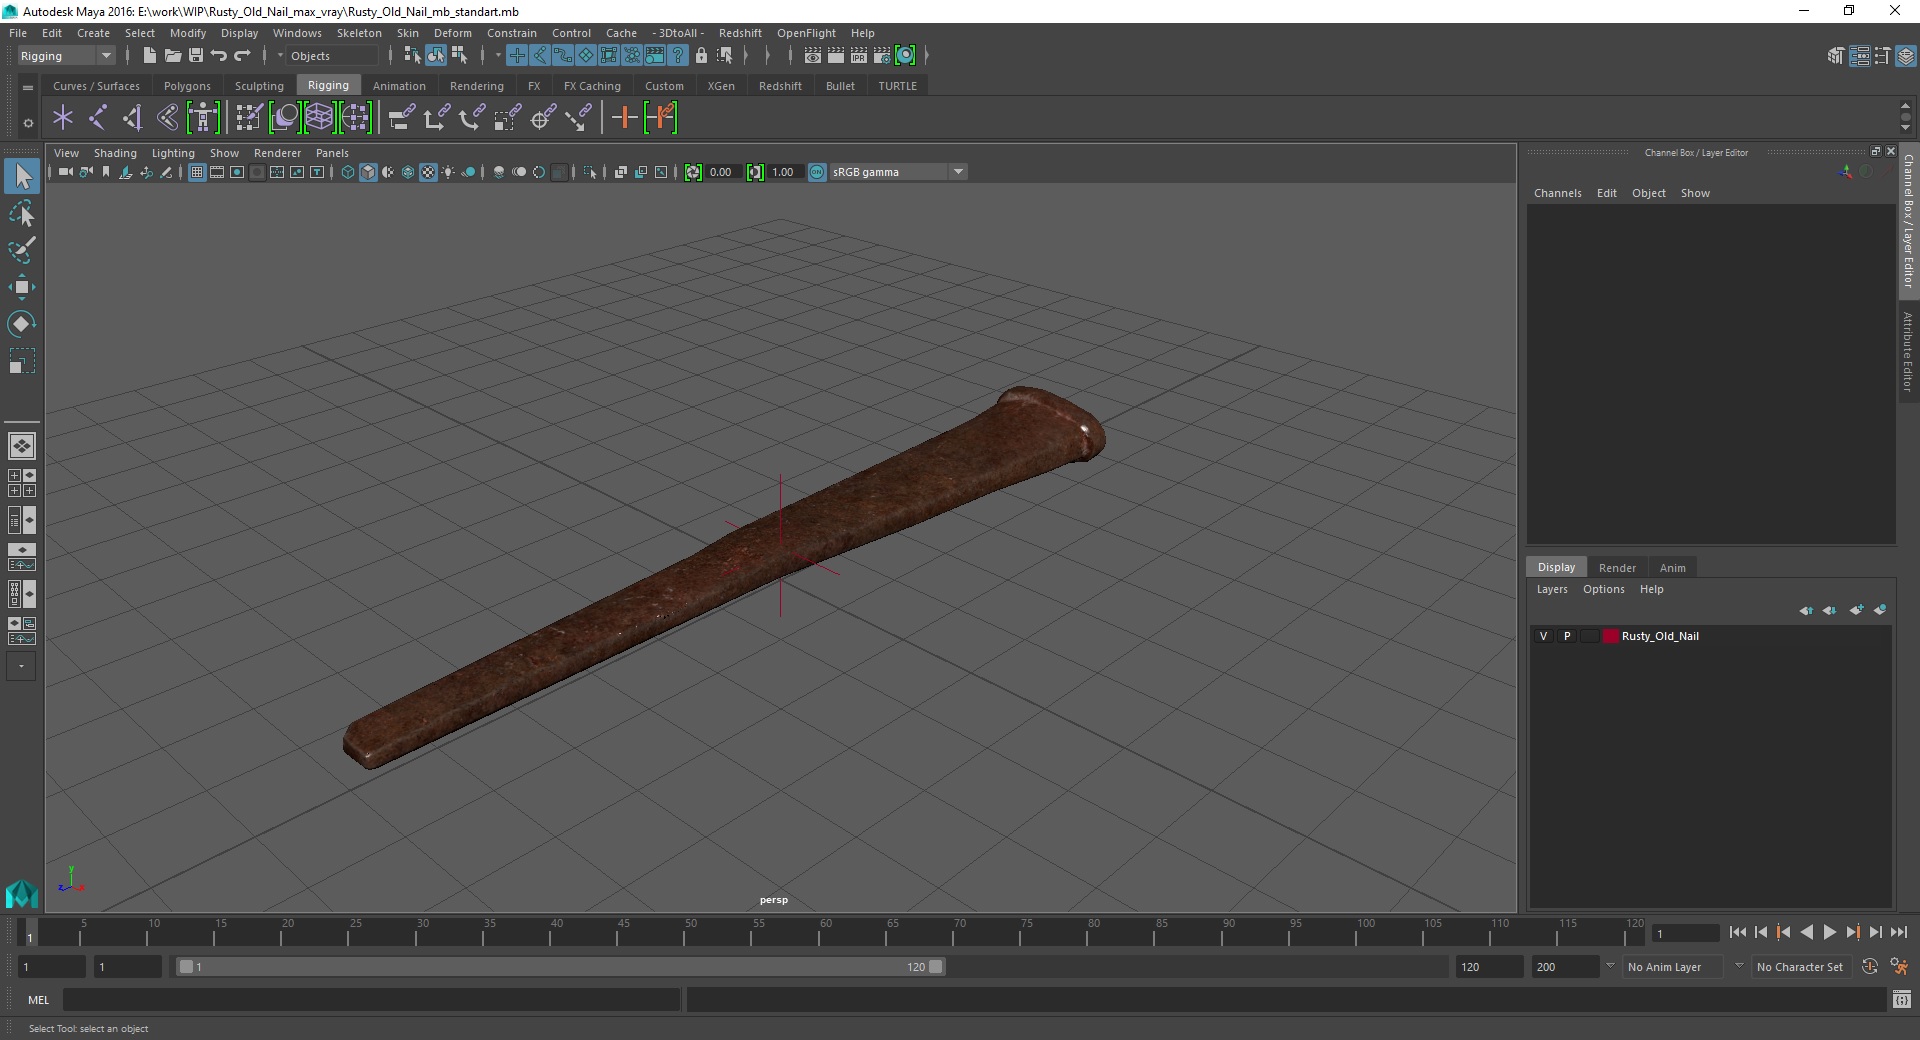This screenshot has height=1040, width=1920.
Task: Toggle visibility V of Rusty_Old_Nail layer
Action: point(1543,636)
